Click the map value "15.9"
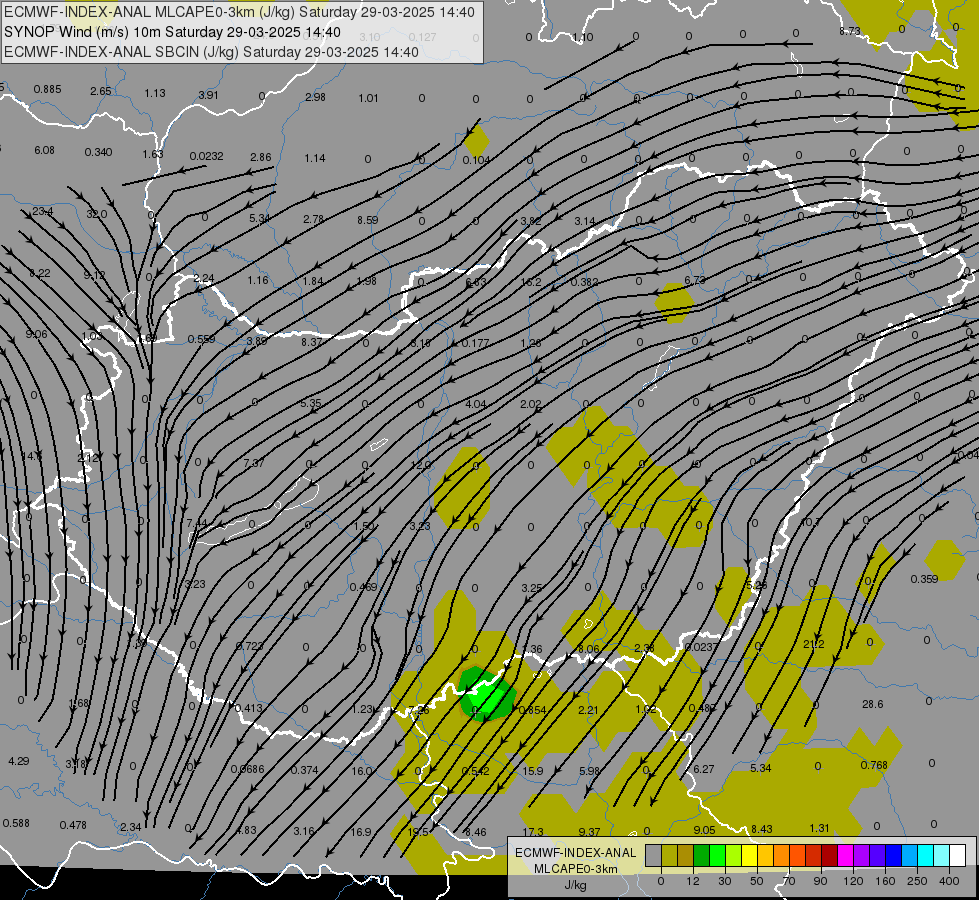The height and width of the screenshot is (900, 979). click(533, 771)
